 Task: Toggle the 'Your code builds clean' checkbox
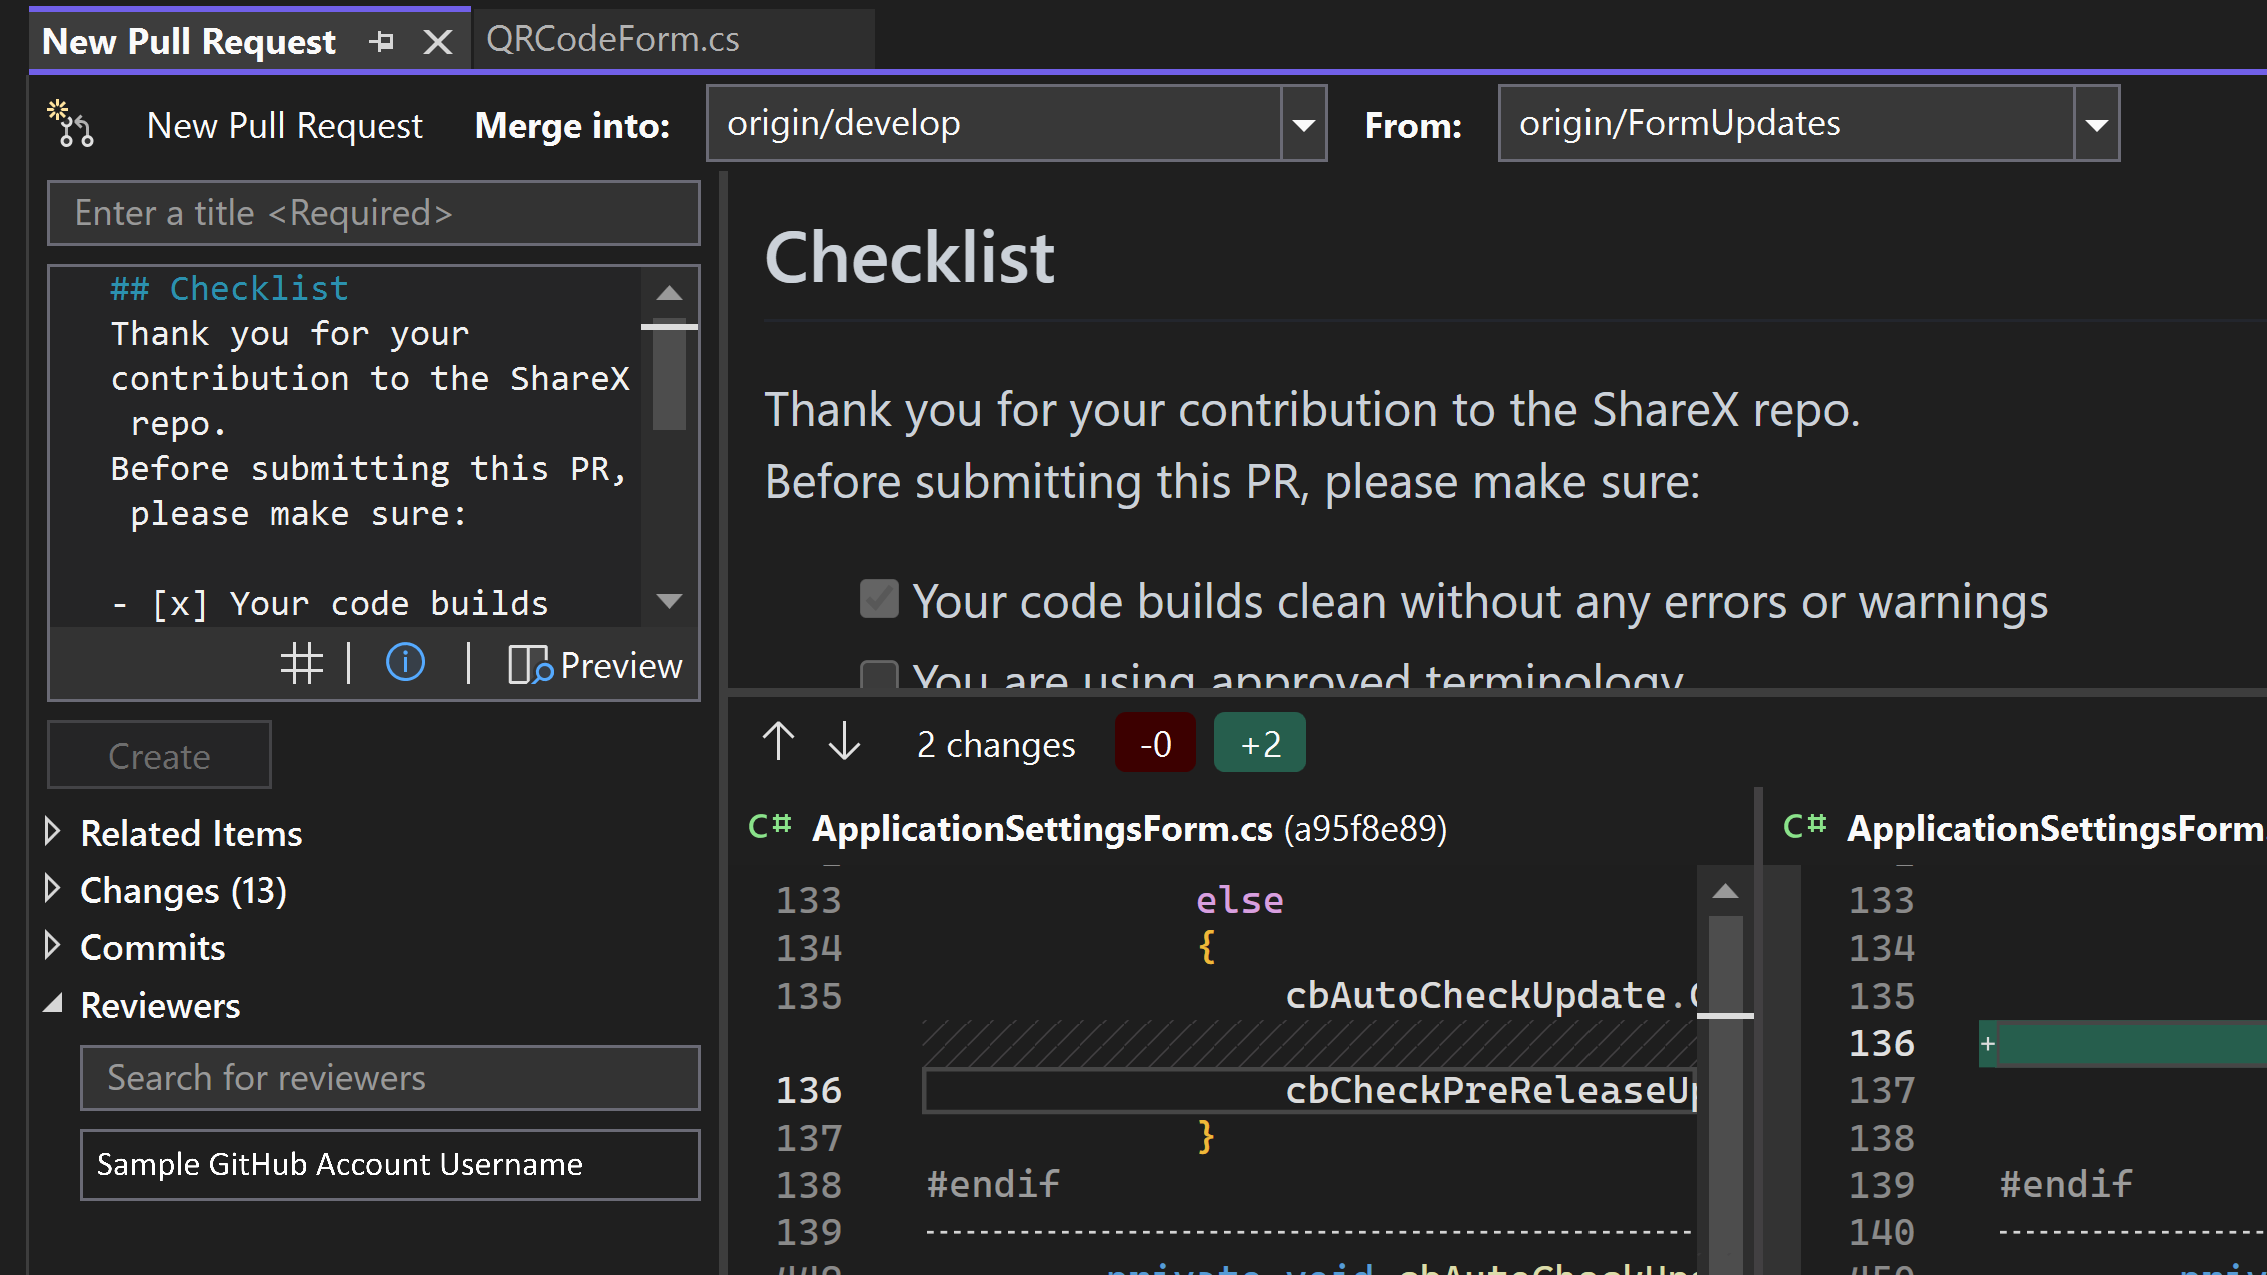[x=880, y=598]
